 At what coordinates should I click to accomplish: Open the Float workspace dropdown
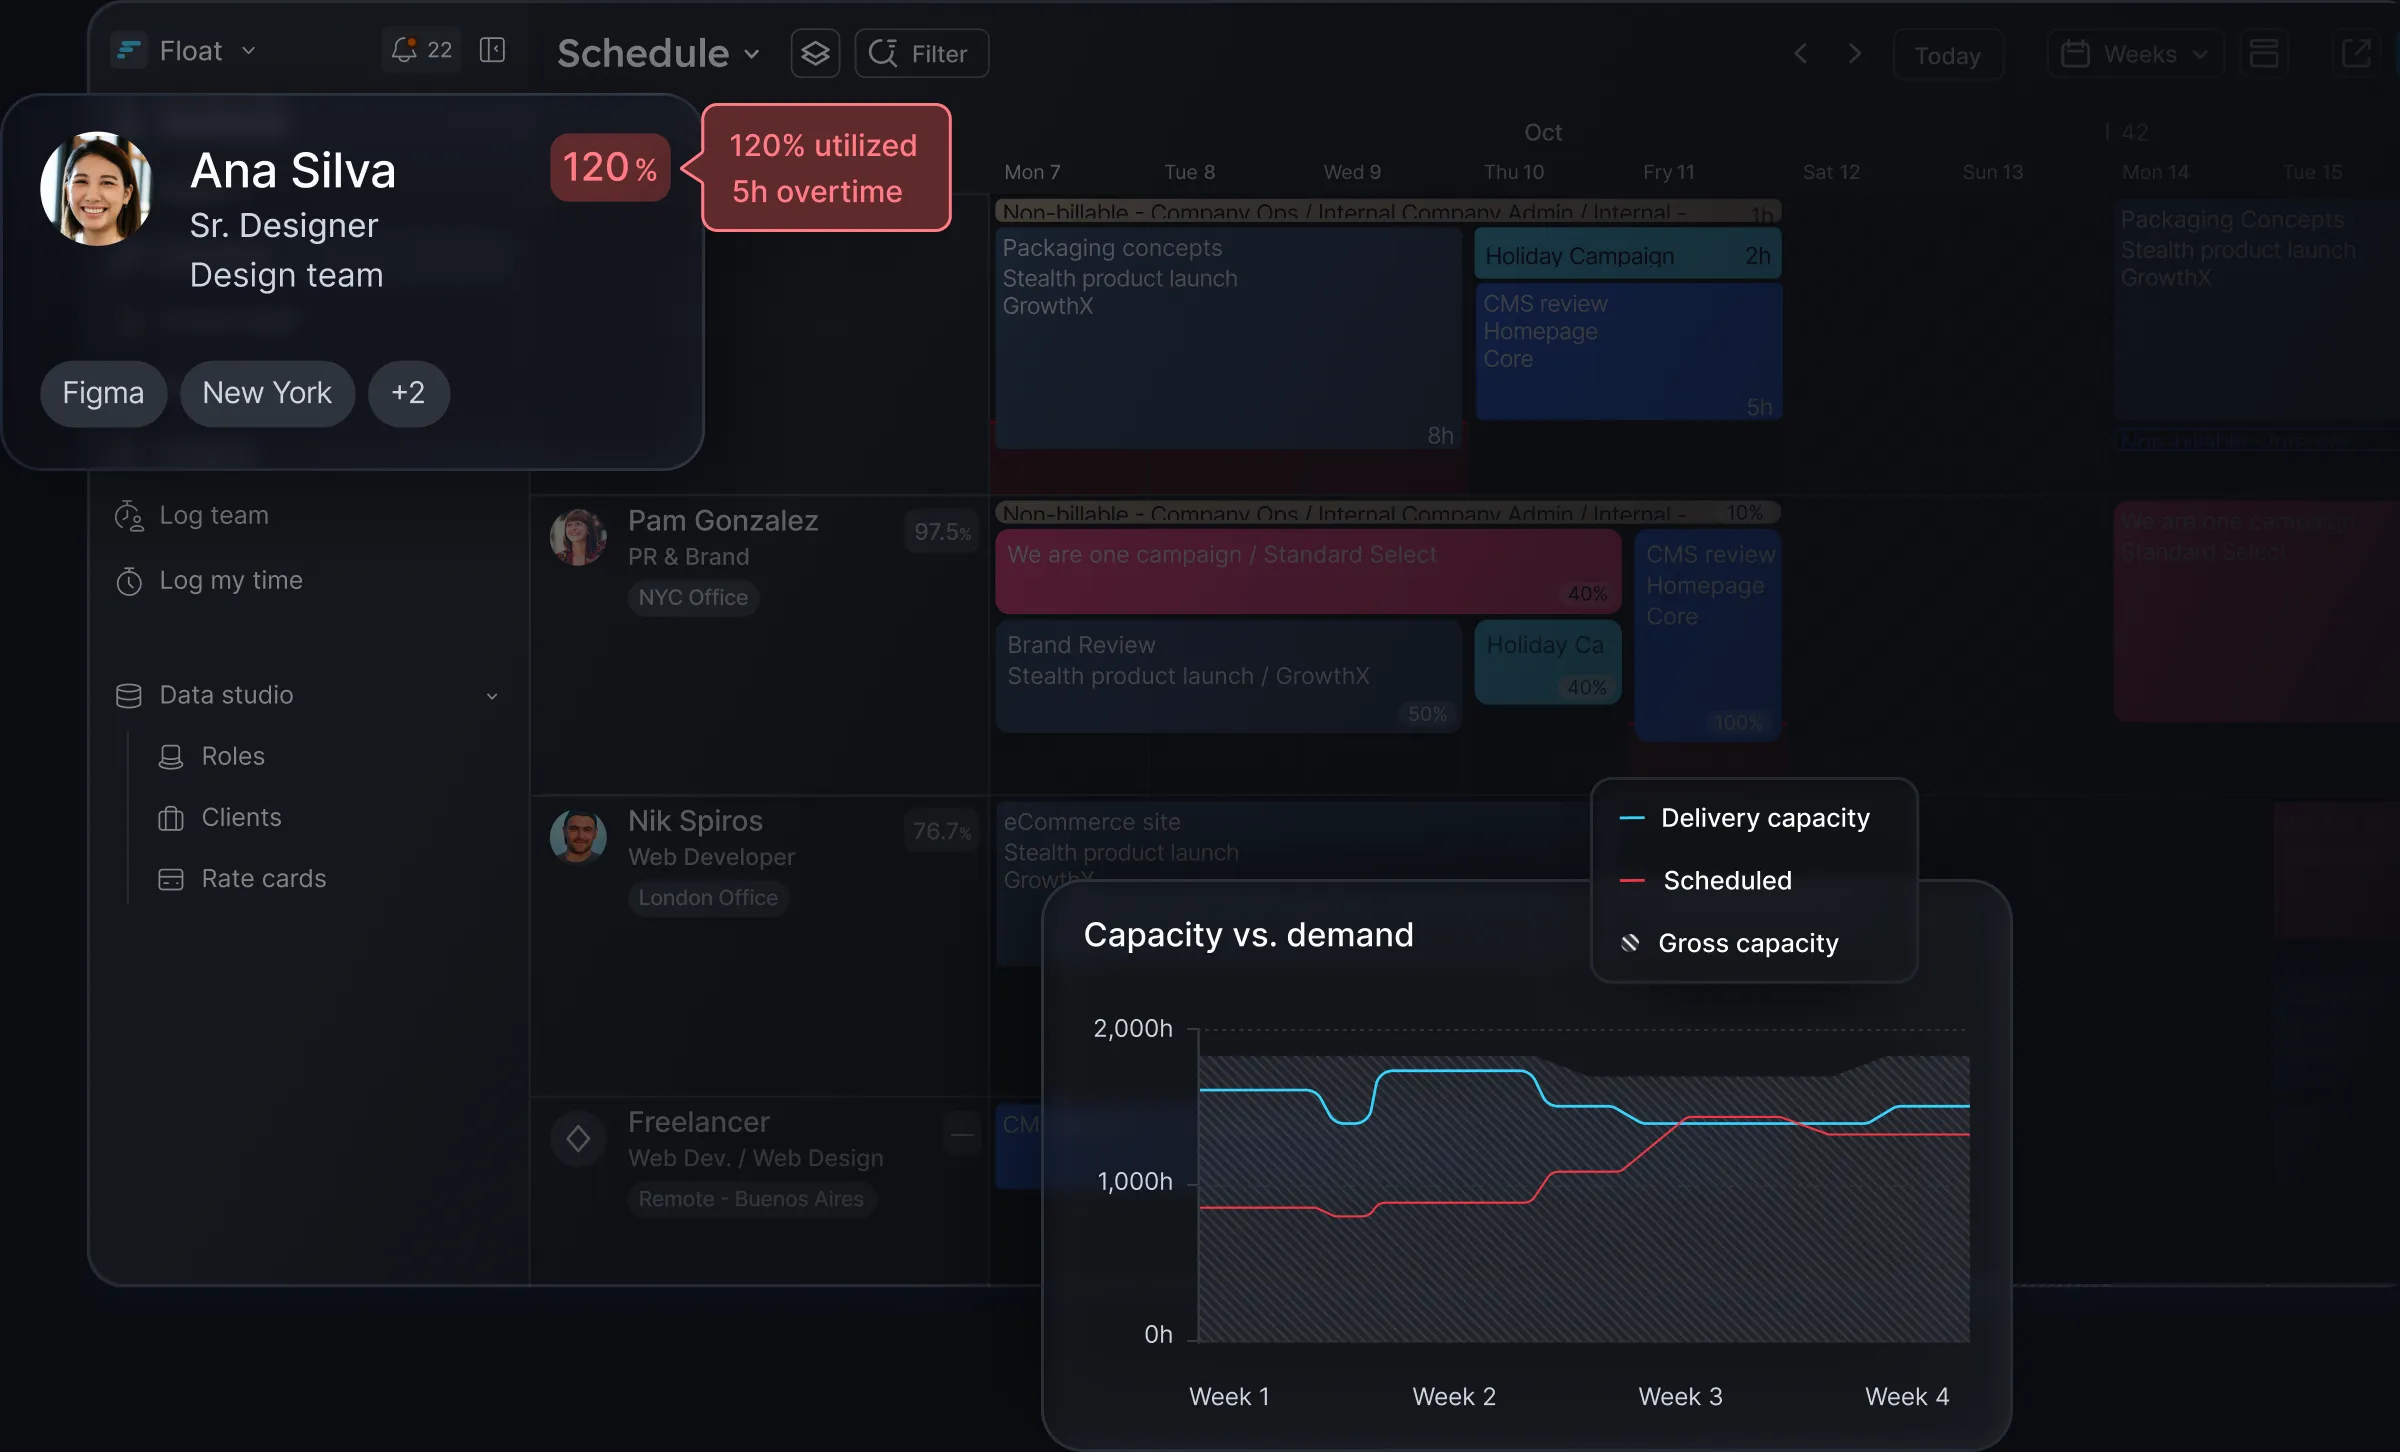(185, 51)
